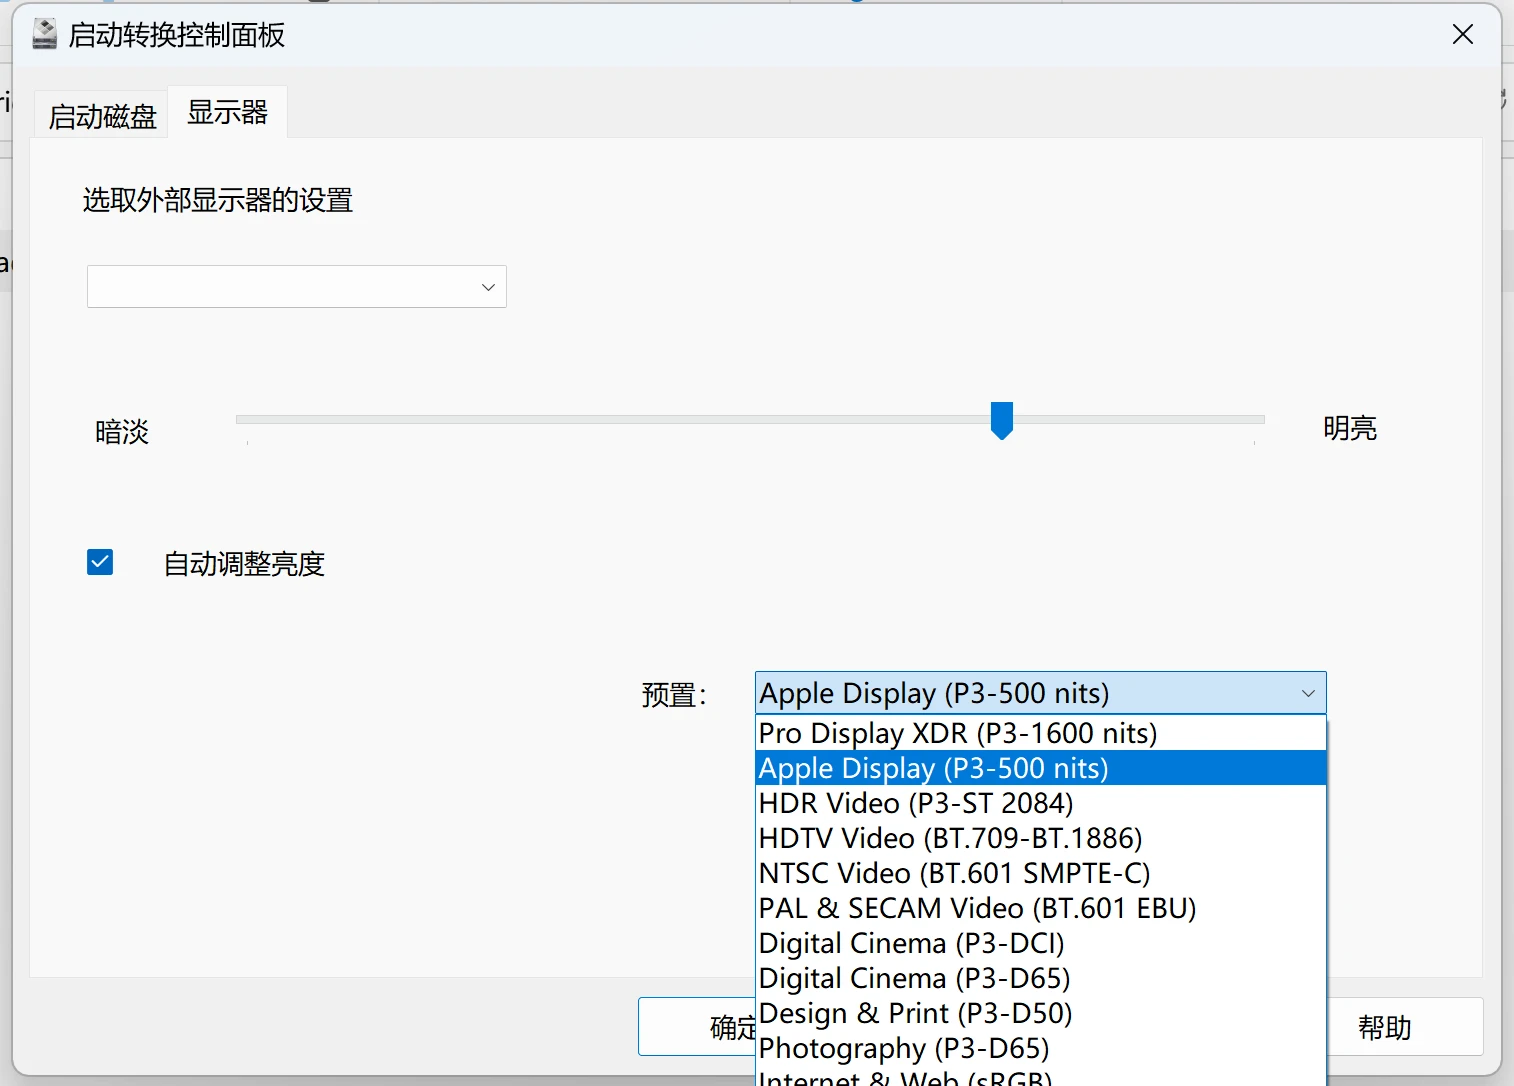The width and height of the screenshot is (1514, 1086).
Task: Select HDR Video (P3-ST 2084) preset
Action: [1040, 803]
